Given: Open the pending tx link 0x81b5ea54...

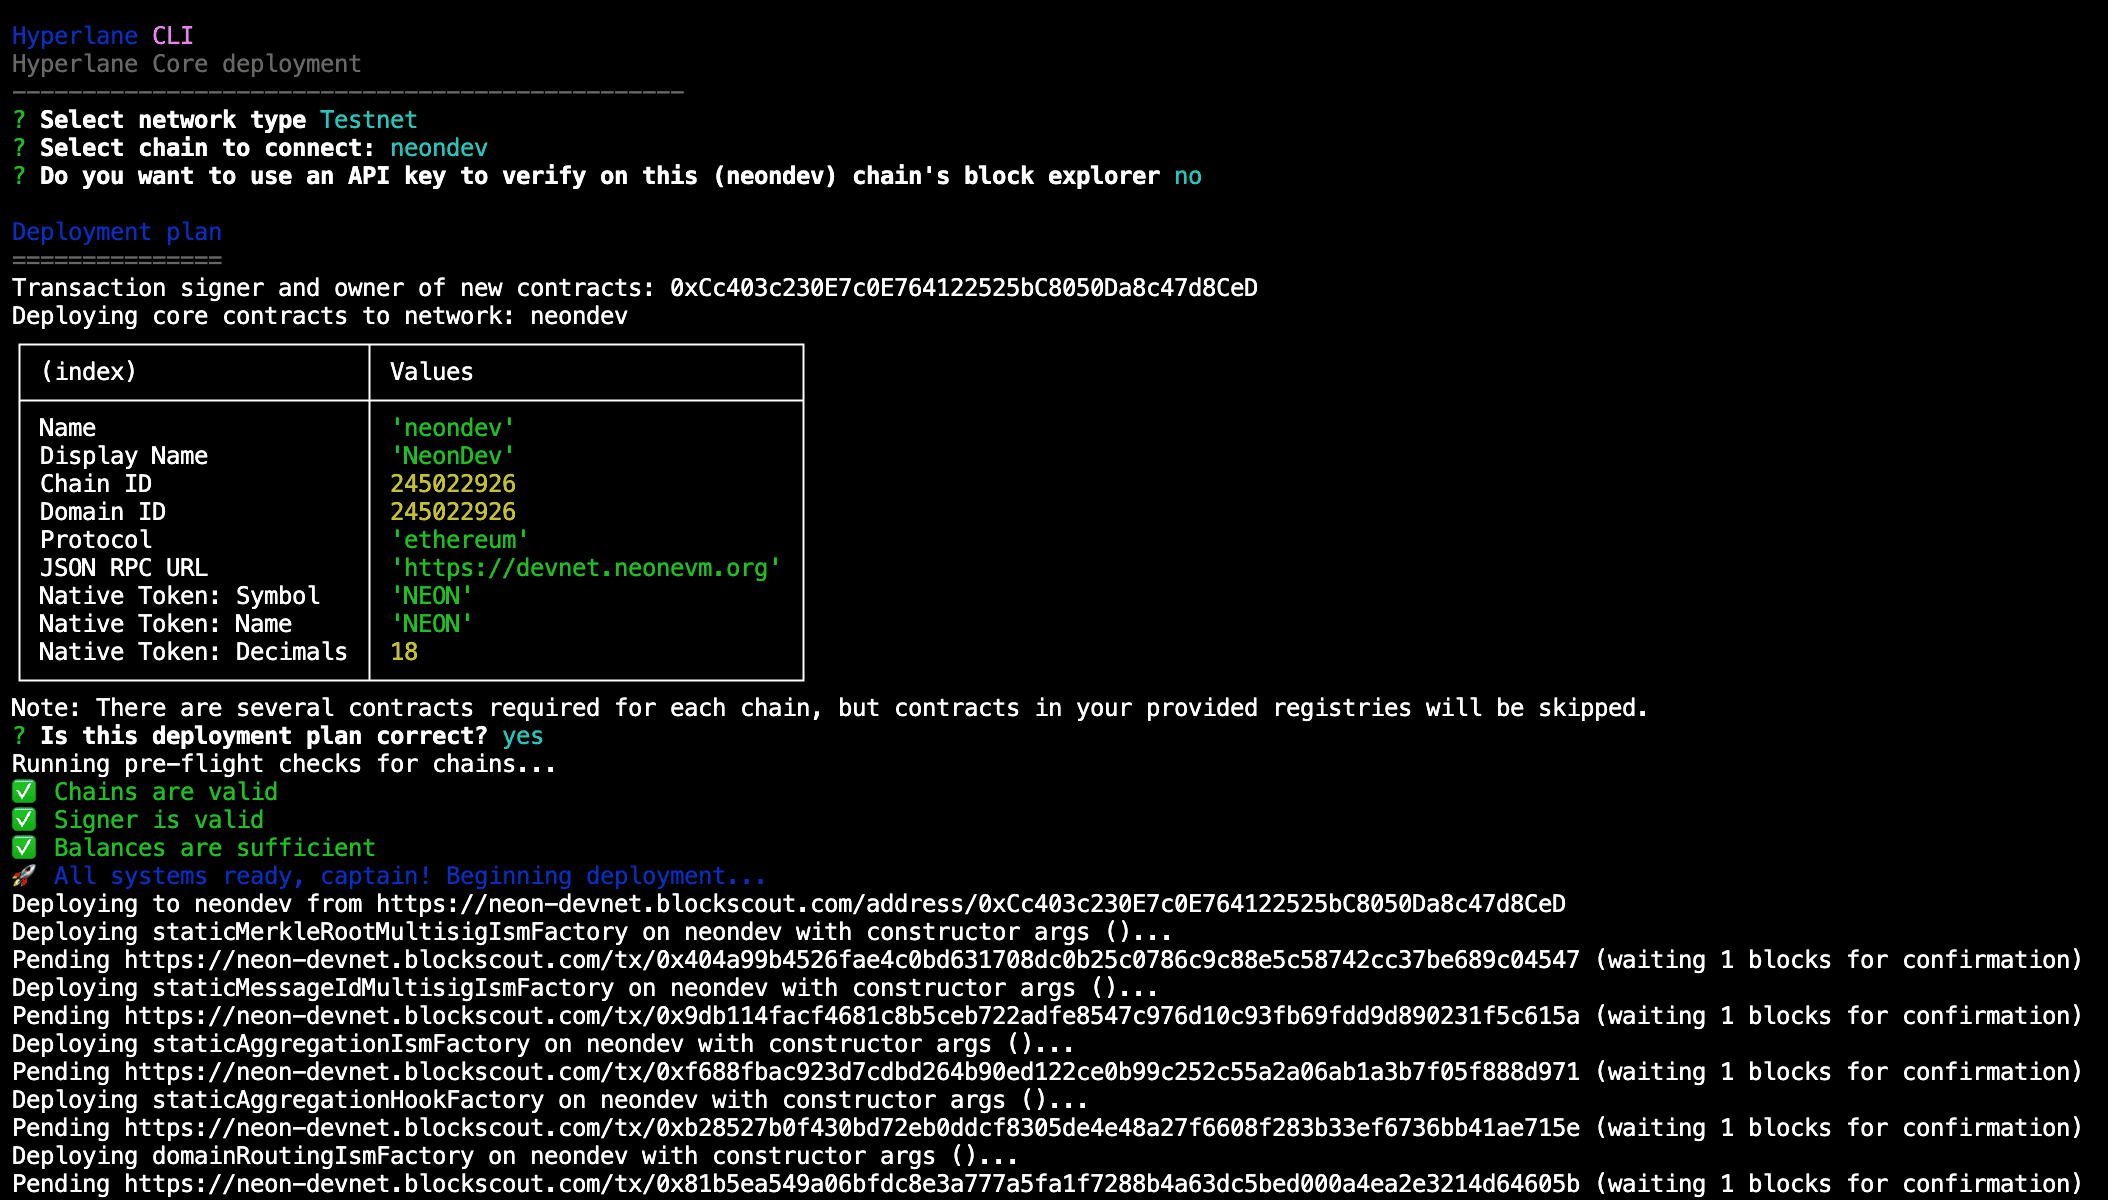Looking at the screenshot, I should 851,1184.
